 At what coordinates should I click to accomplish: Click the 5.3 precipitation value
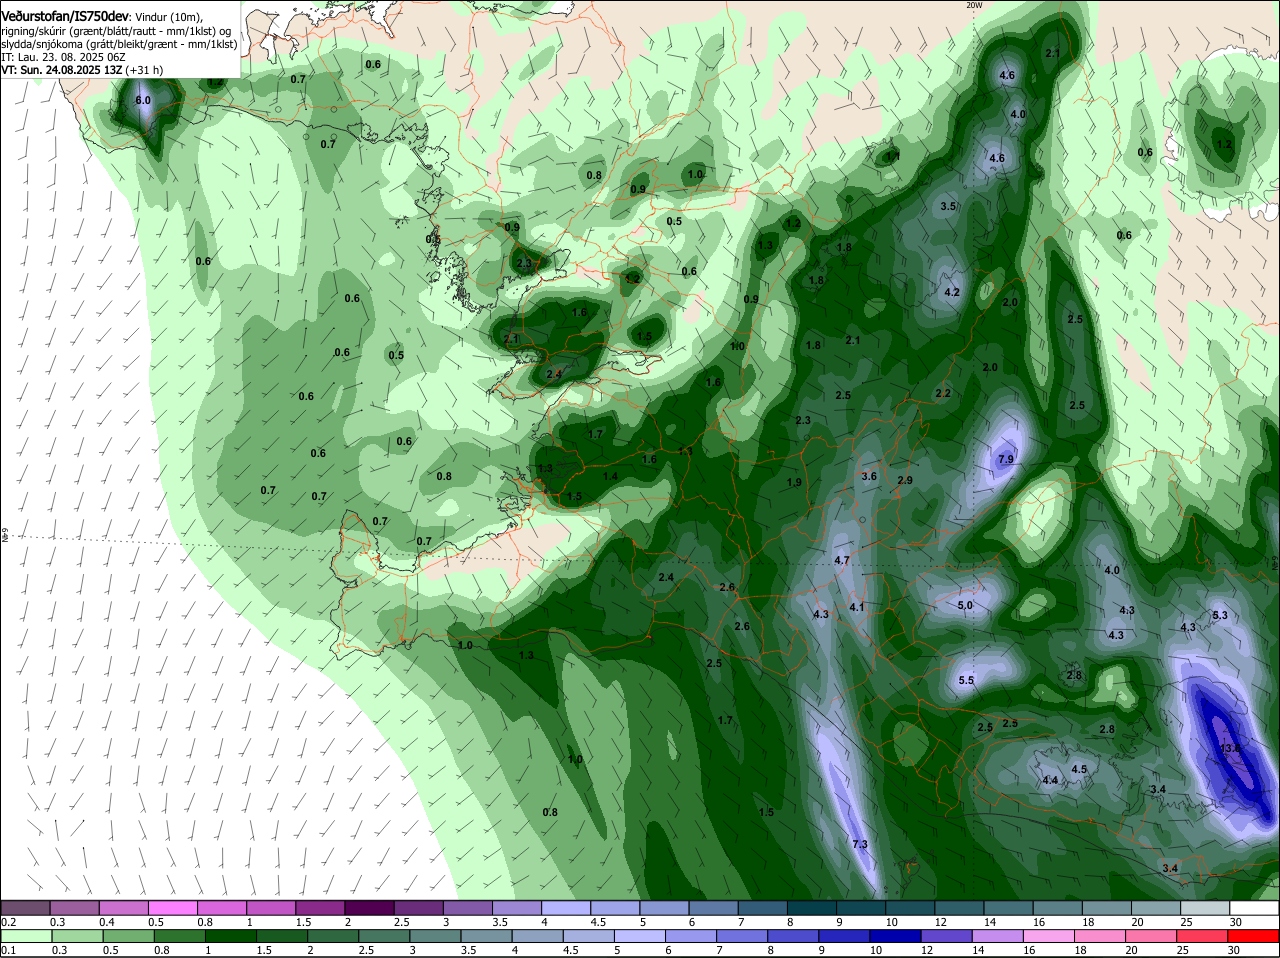click(1219, 615)
